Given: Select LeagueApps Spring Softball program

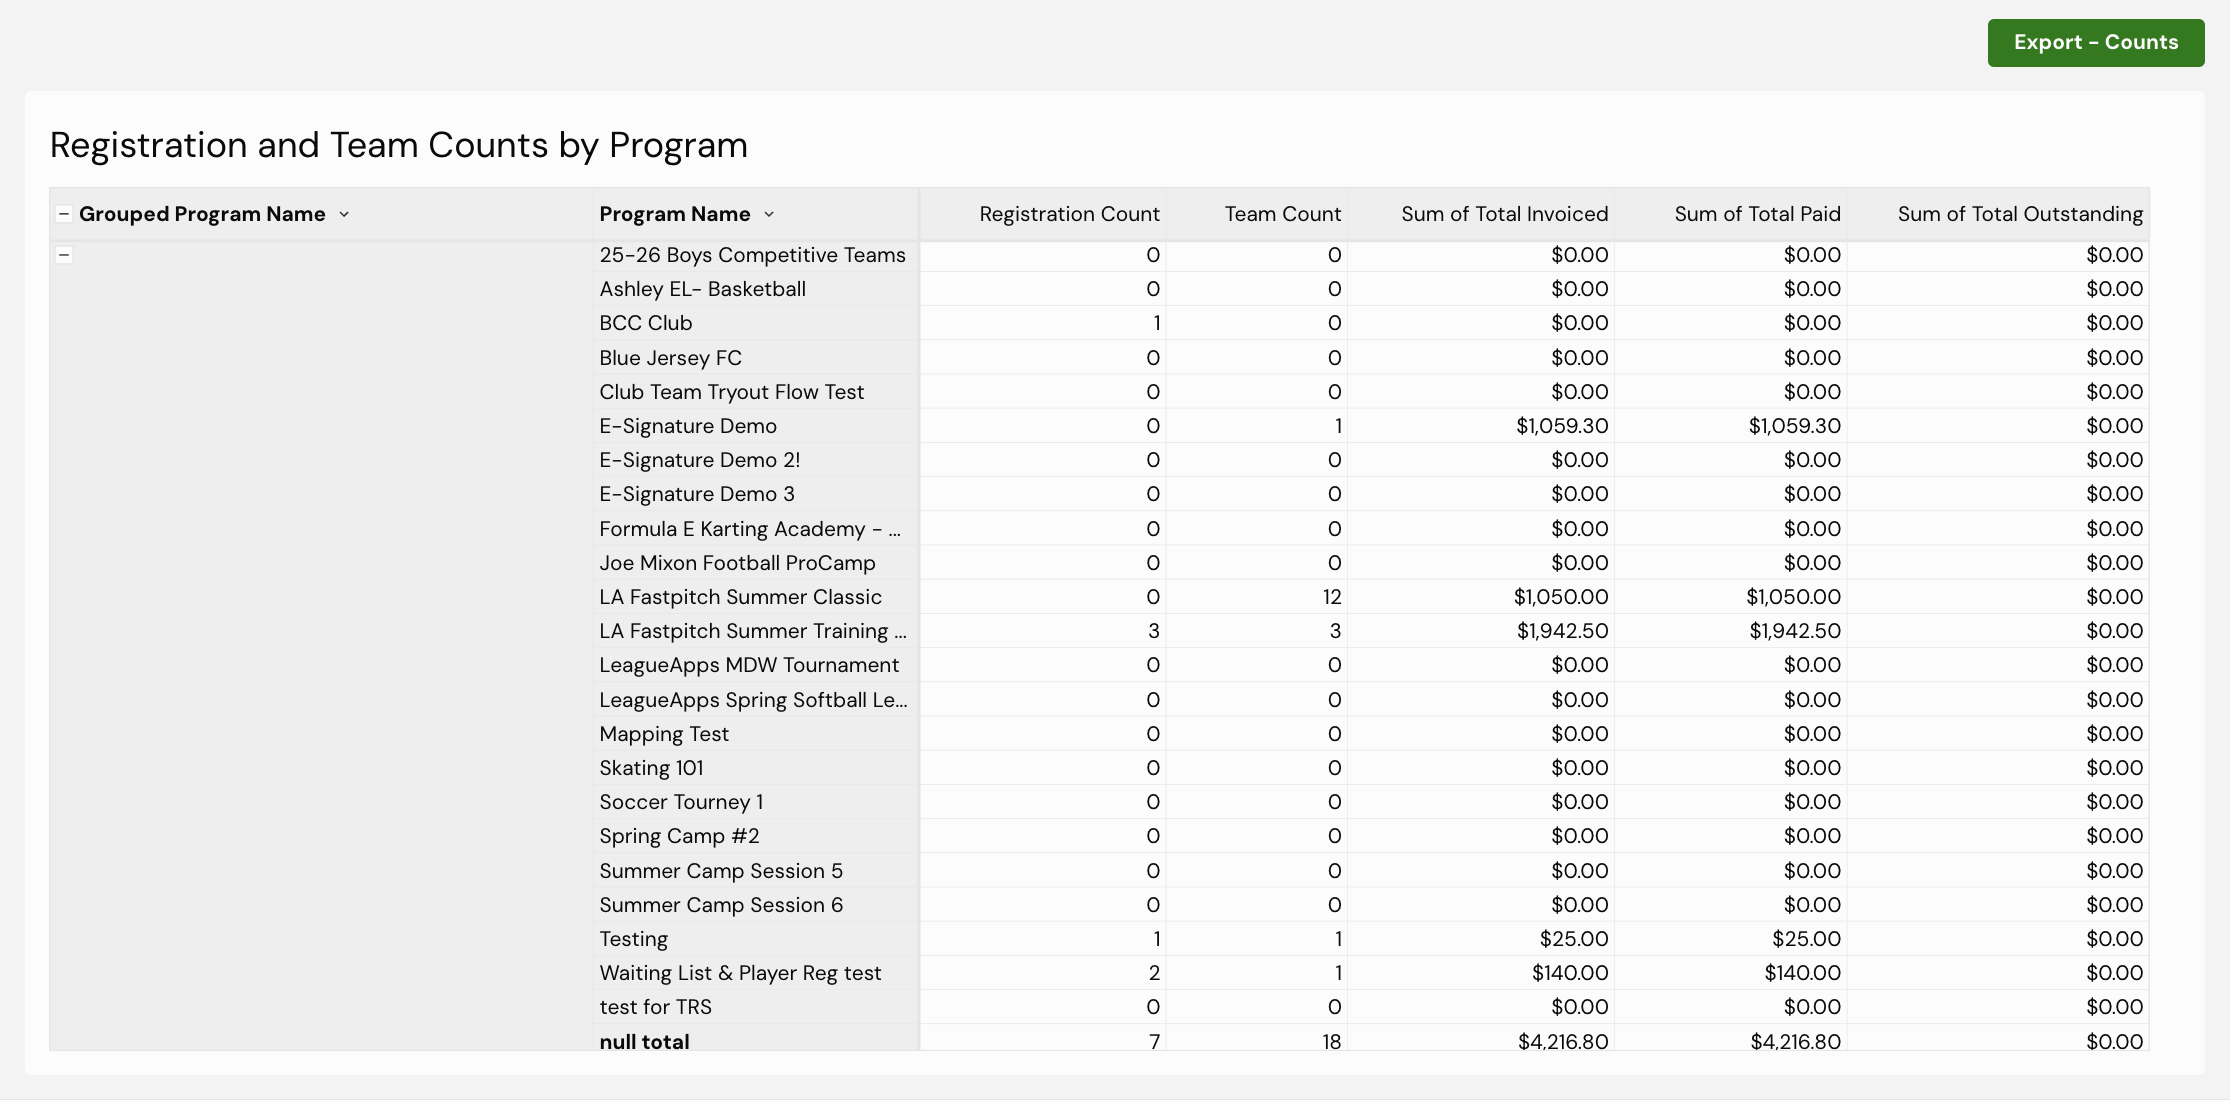Looking at the screenshot, I should (753, 700).
